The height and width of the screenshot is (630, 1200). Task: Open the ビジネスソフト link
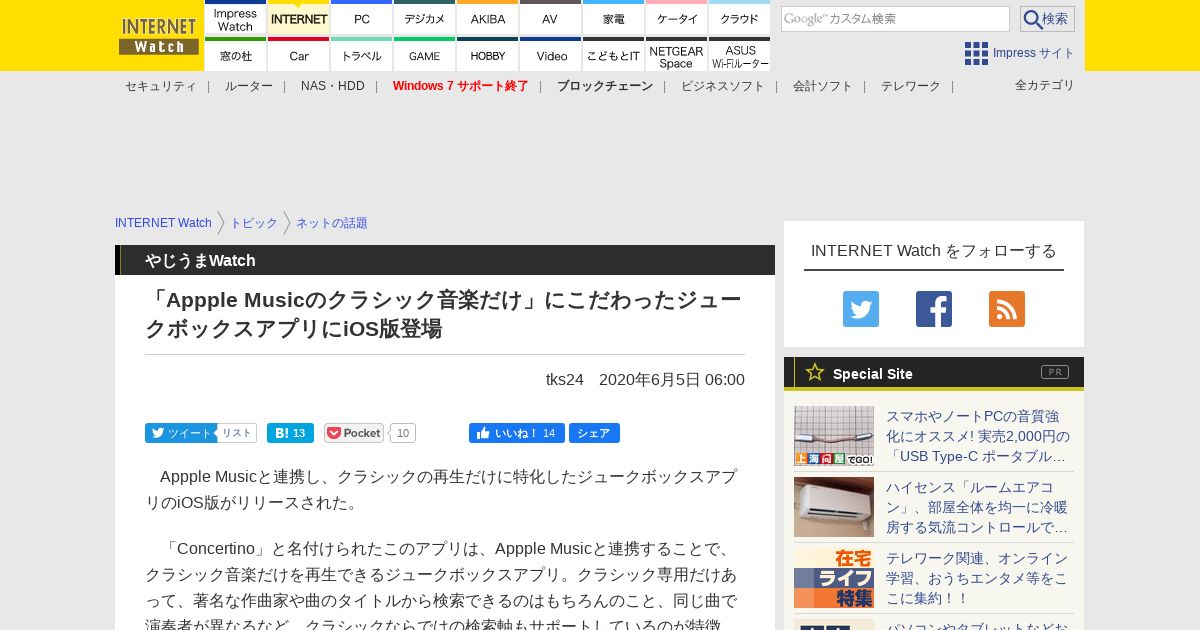click(723, 86)
